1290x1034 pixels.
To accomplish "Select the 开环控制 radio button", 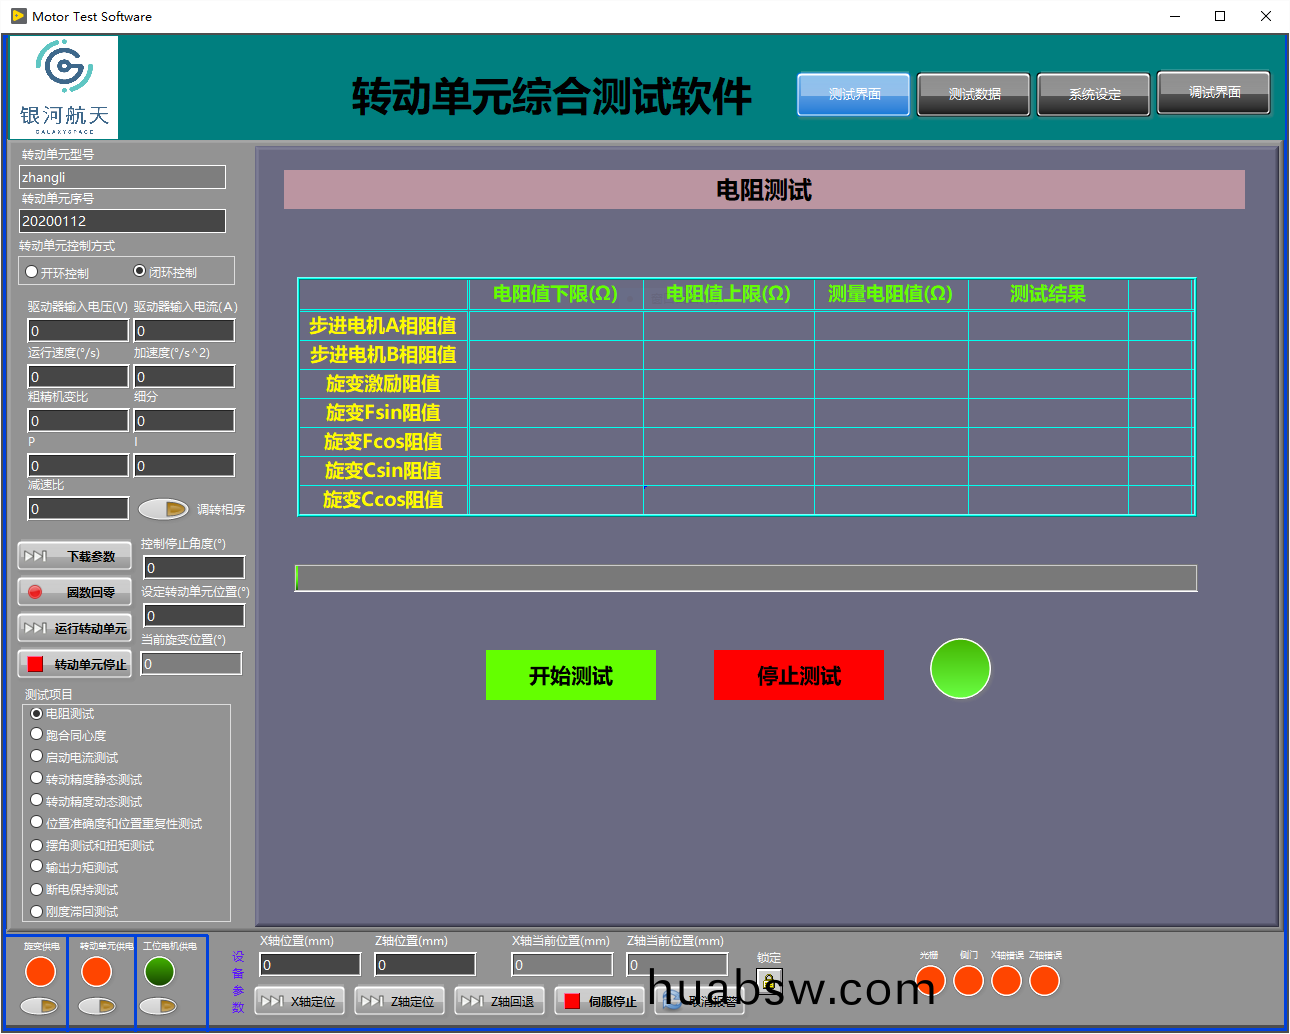I will click(32, 272).
